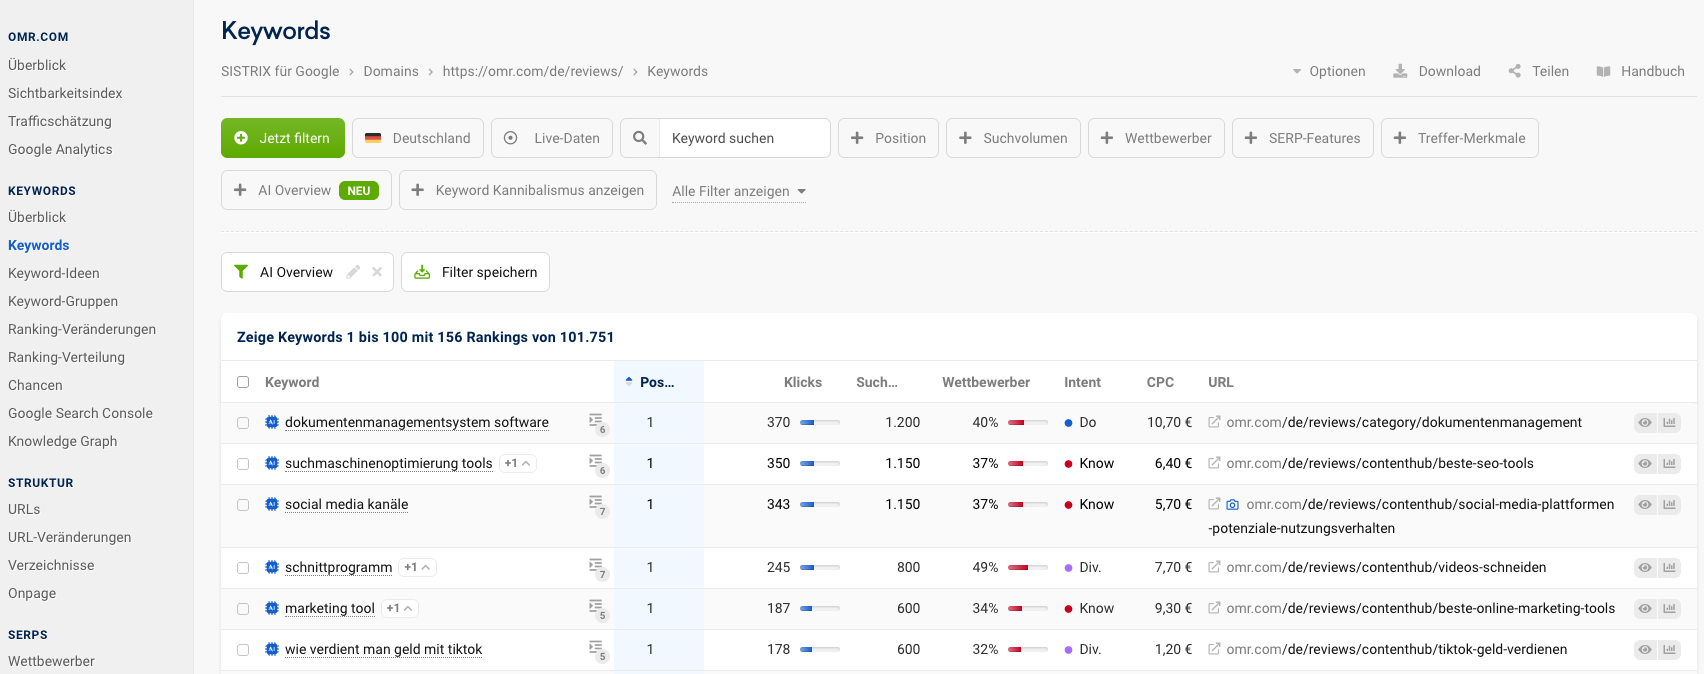
Task: Toggle select-all checkbox in Keyword header
Action: click(243, 382)
